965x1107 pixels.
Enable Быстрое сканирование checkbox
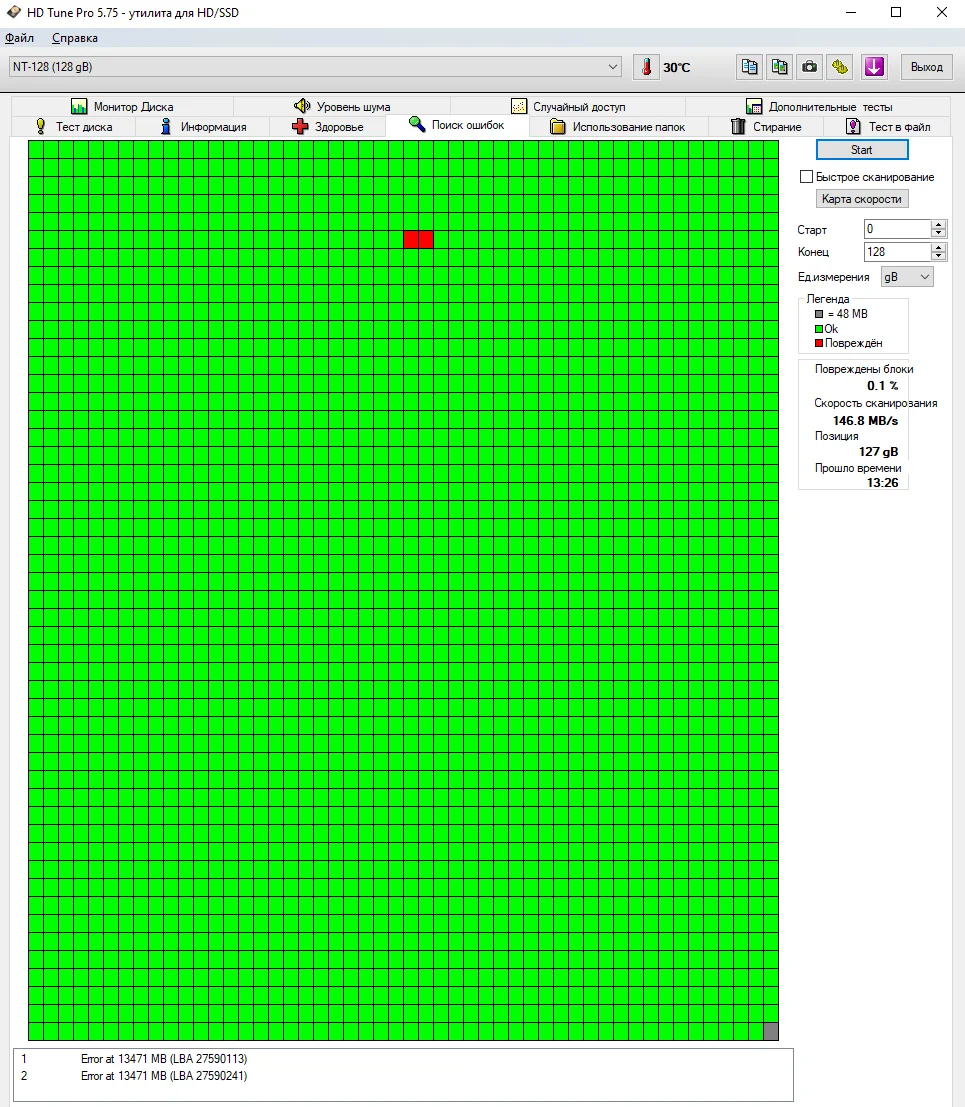point(806,176)
